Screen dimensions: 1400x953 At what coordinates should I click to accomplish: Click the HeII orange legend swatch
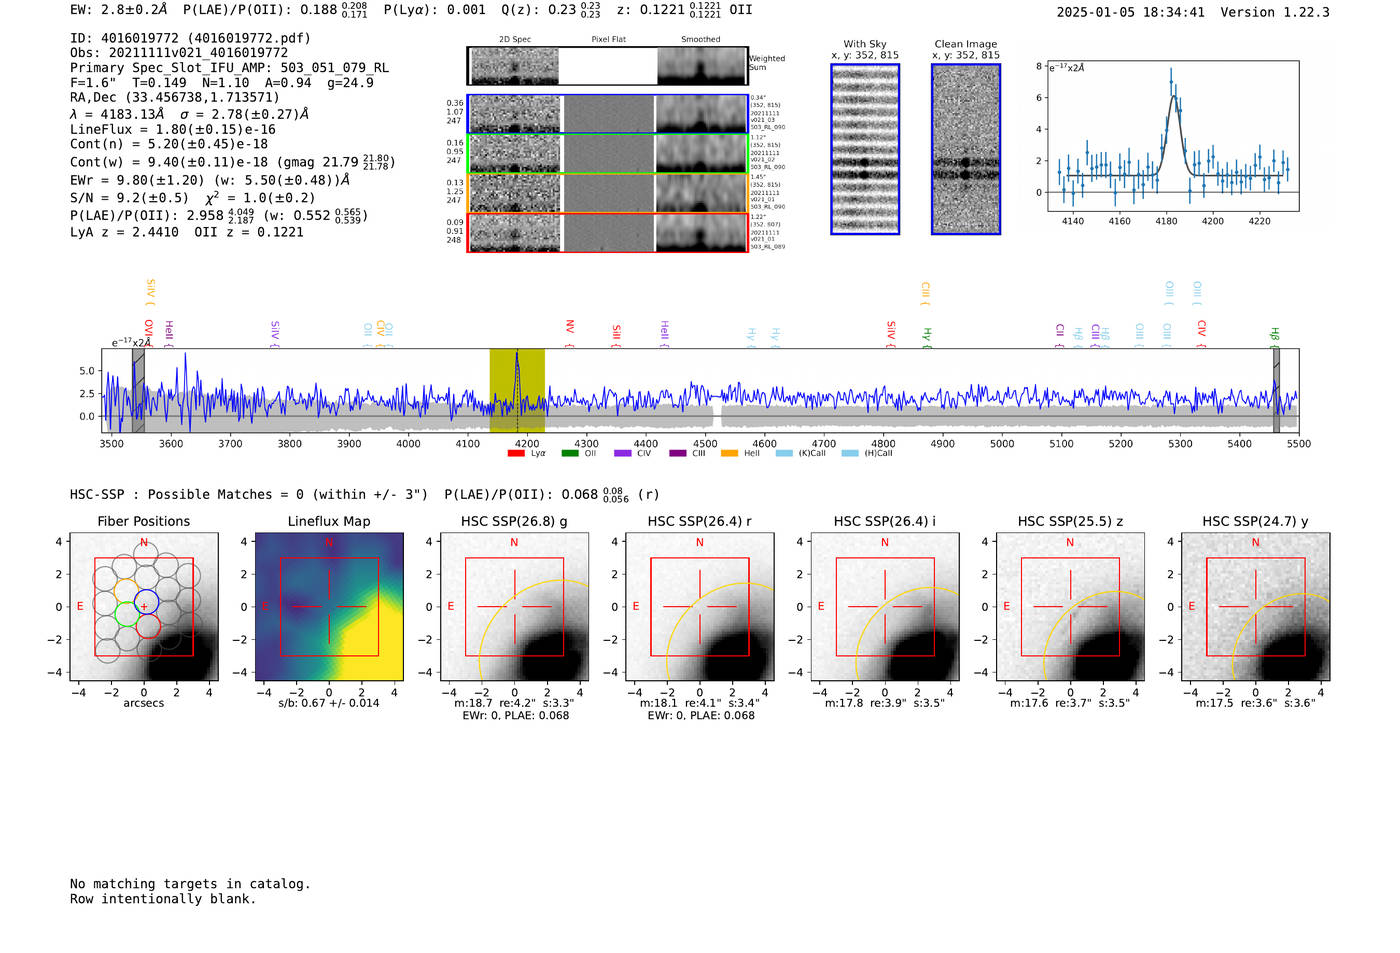pos(730,454)
